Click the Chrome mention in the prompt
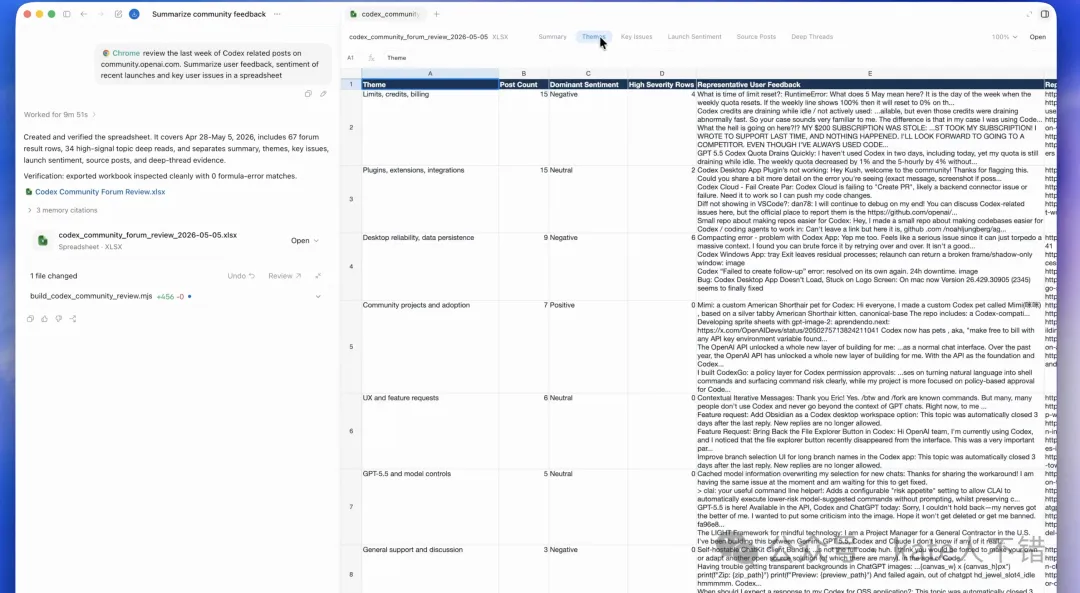This screenshot has height=593, width=1080. tap(121, 53)
